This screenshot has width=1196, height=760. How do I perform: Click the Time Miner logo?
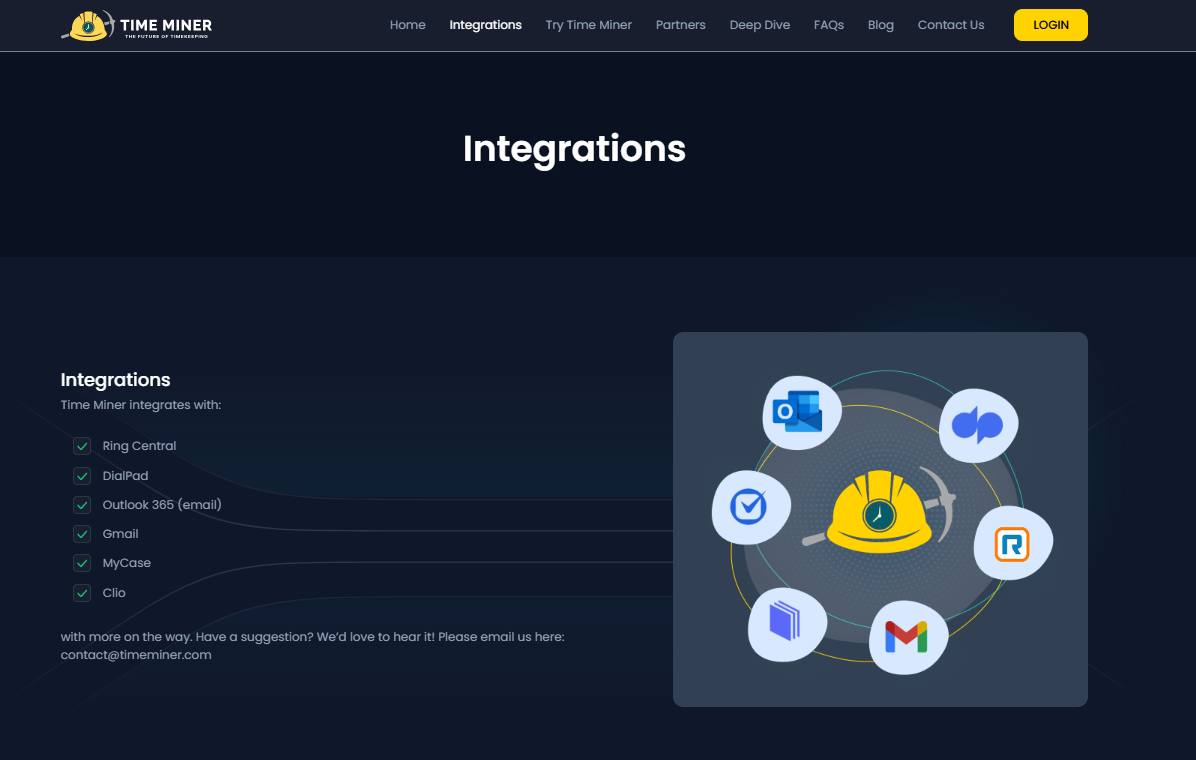click(137, 25)
